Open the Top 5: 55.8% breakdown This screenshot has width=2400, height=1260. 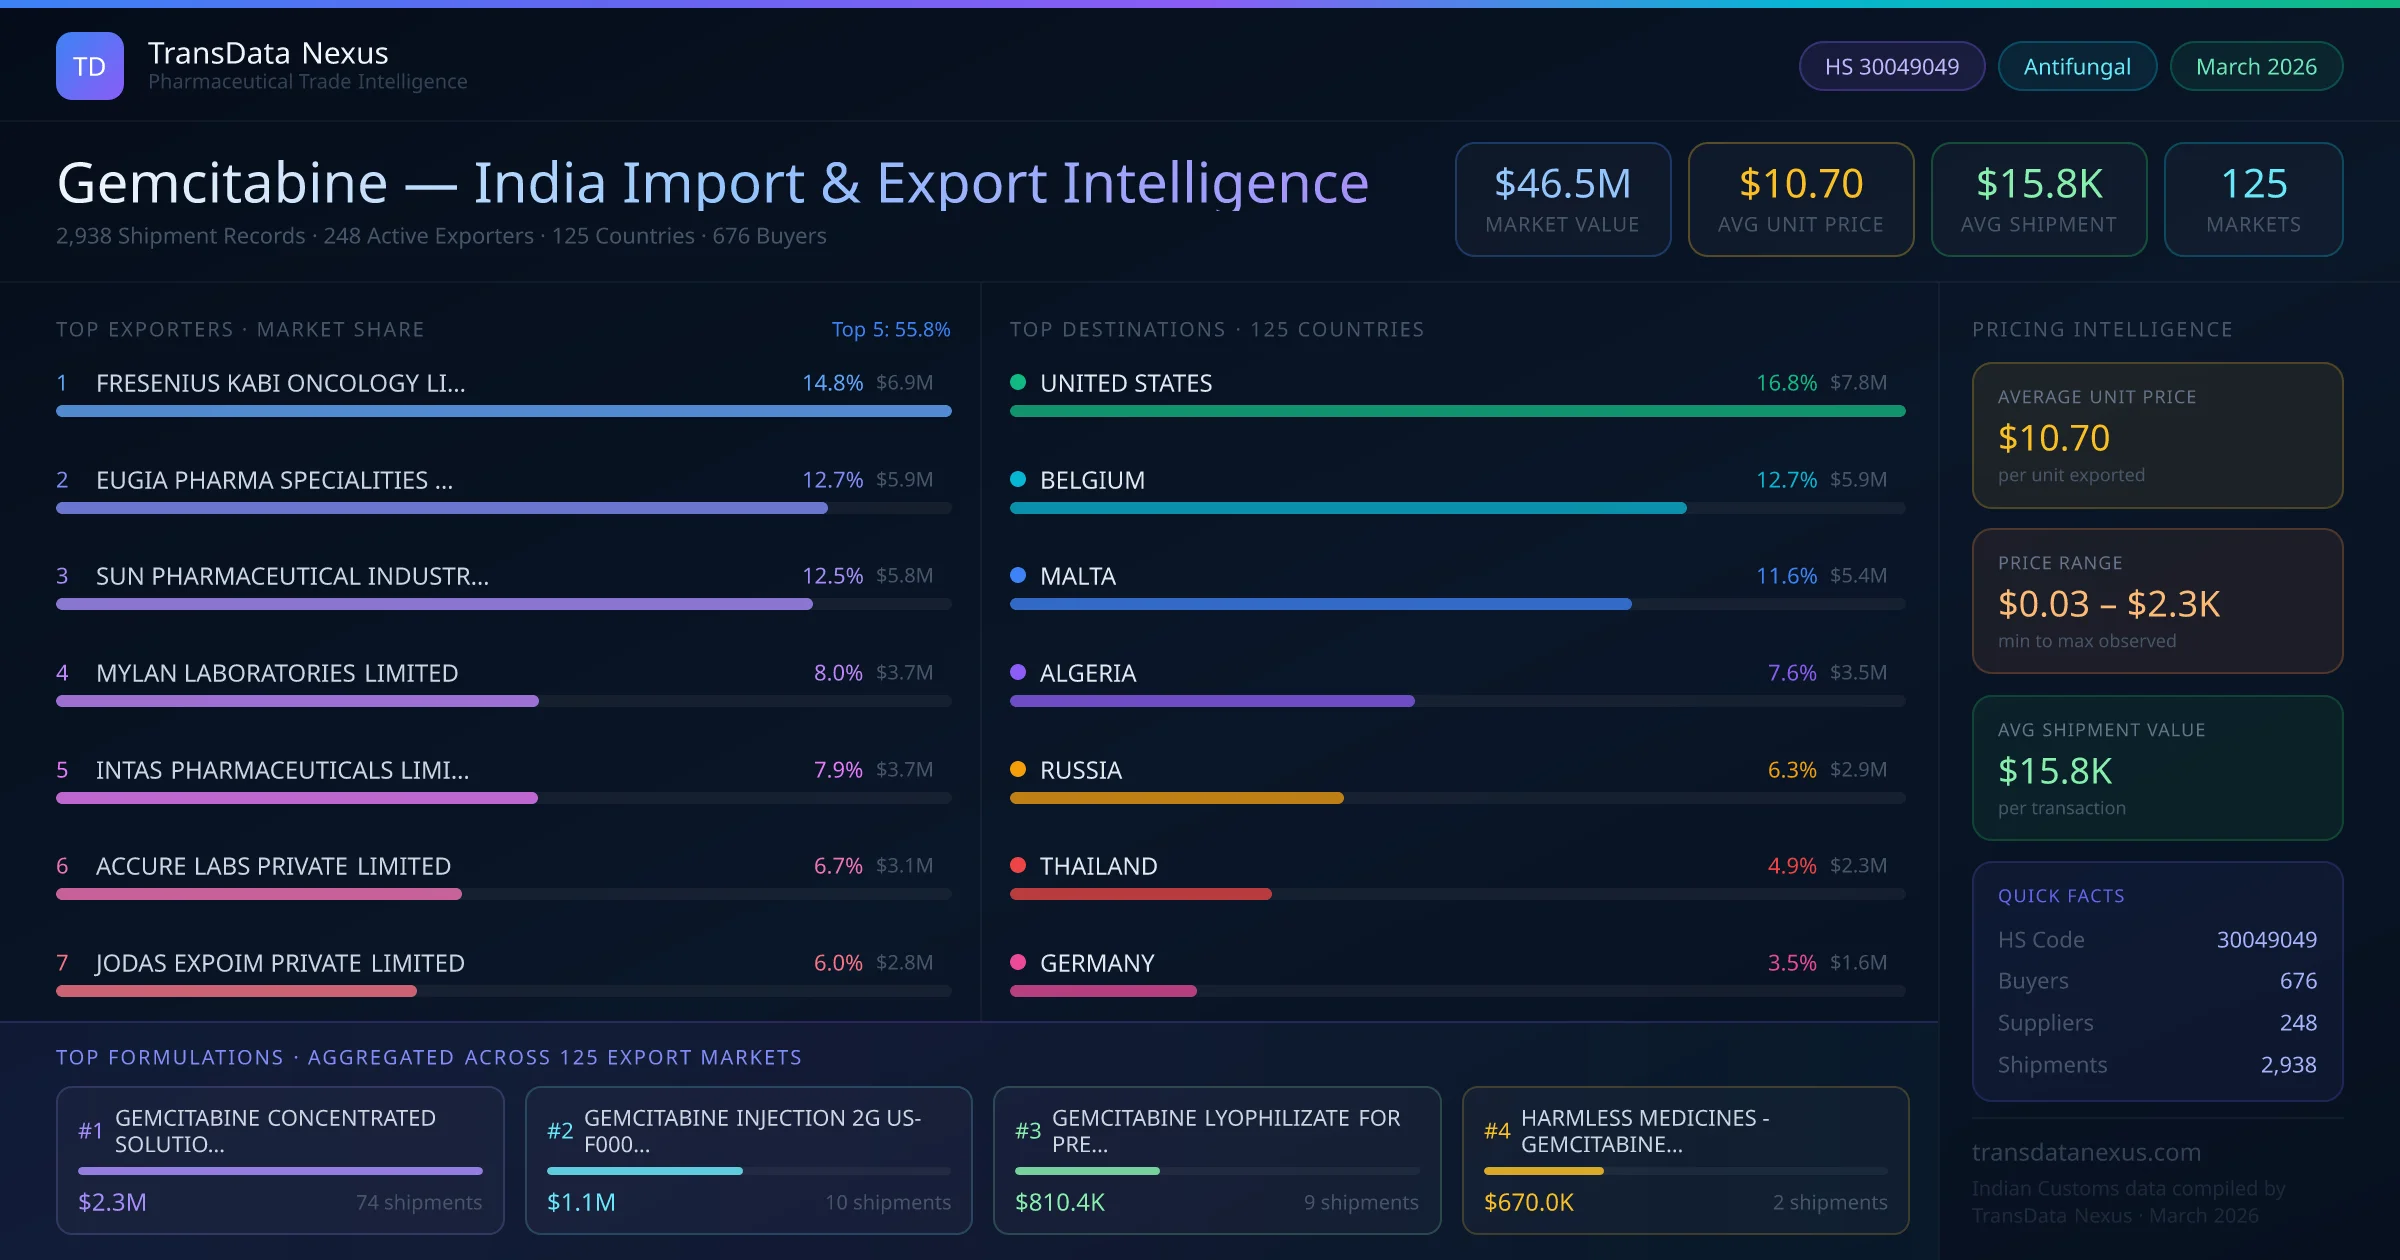point(891,328)
